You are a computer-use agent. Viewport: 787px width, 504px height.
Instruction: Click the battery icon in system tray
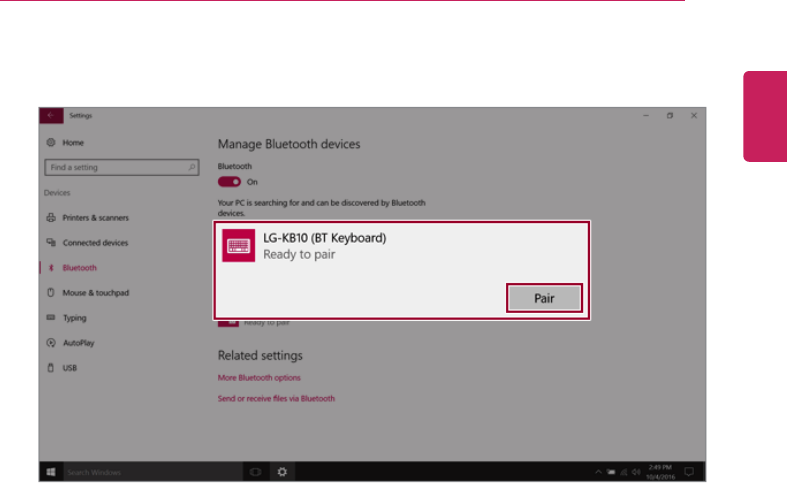pos(611,472)
